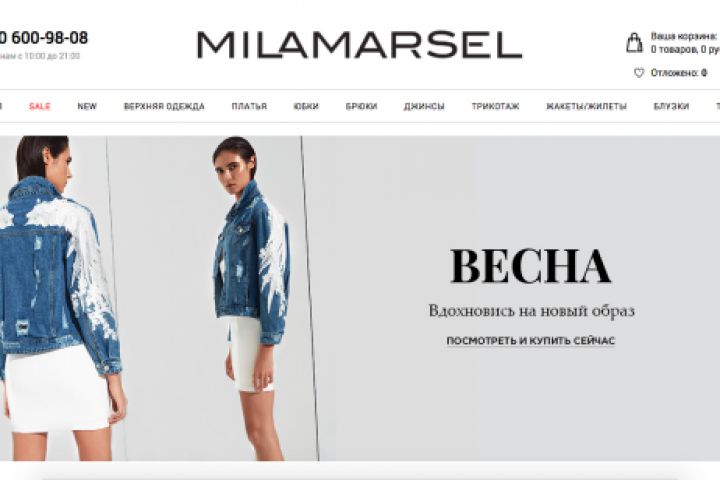The image size is (720, 480).
Task: Open Верхняя одежда category
Action: point(164,106)
